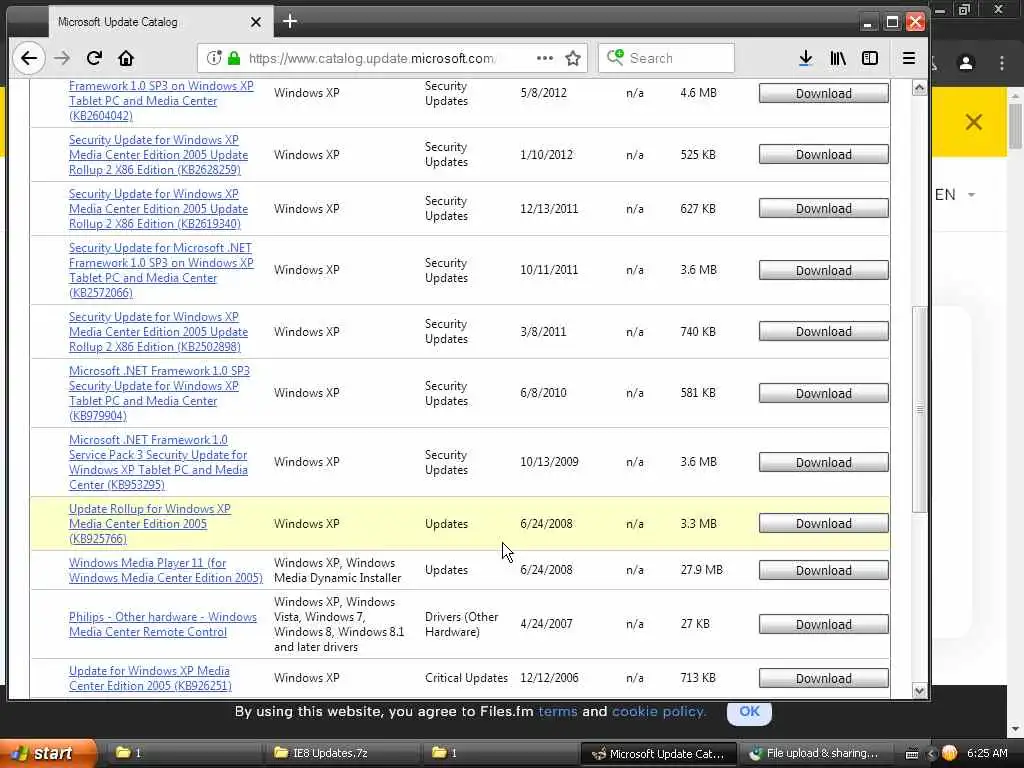Open the KB926251 update link
The height and width of the screenshot is (768, 1024).
coord(150,678)
